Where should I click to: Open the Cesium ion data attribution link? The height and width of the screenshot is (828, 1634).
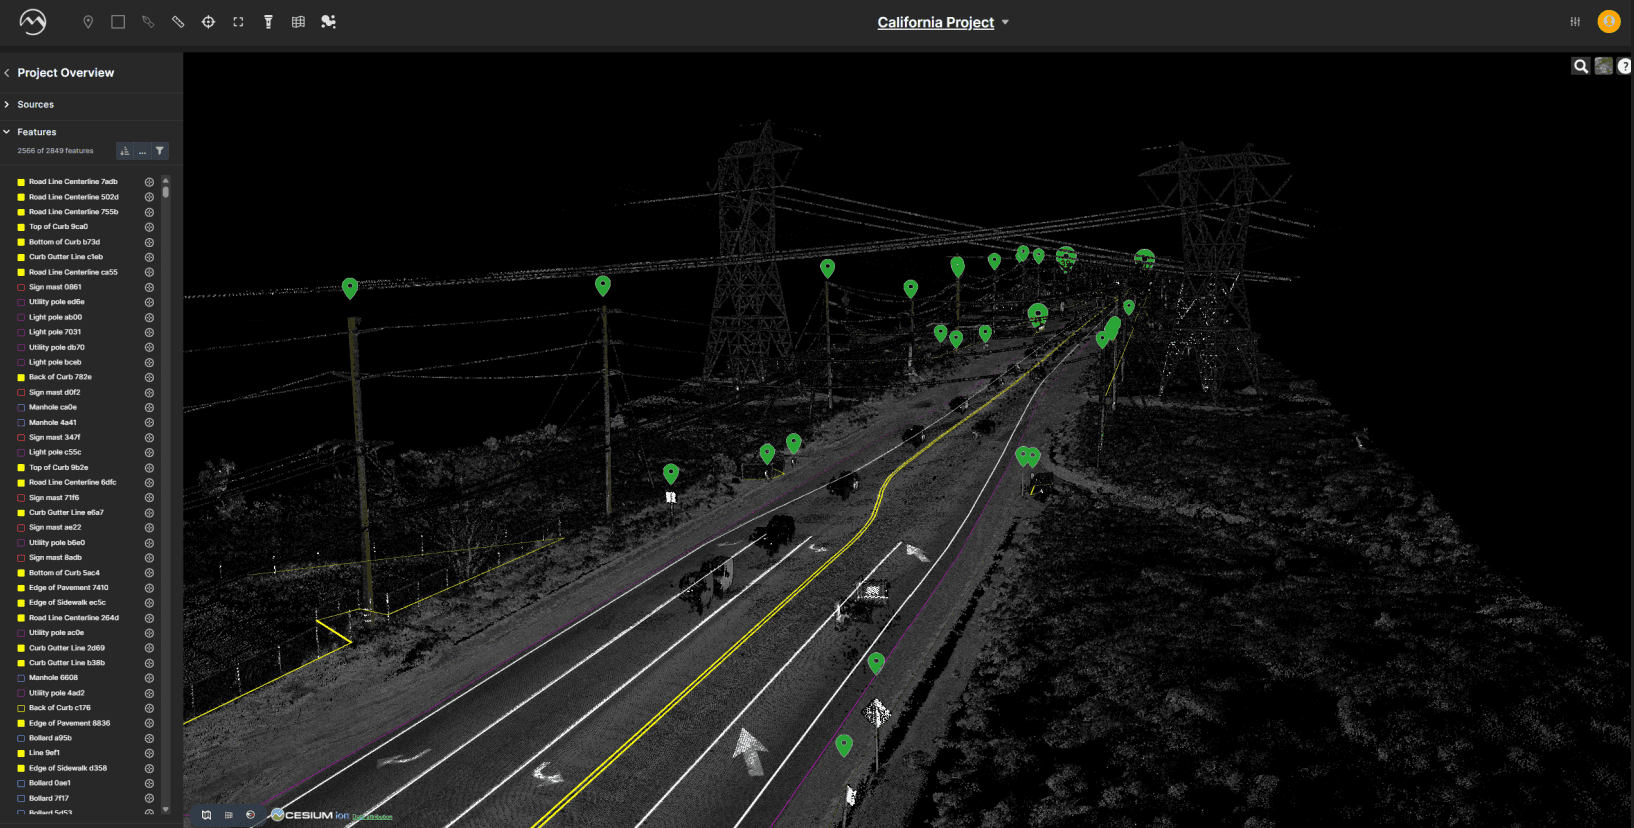coord(372,817)
